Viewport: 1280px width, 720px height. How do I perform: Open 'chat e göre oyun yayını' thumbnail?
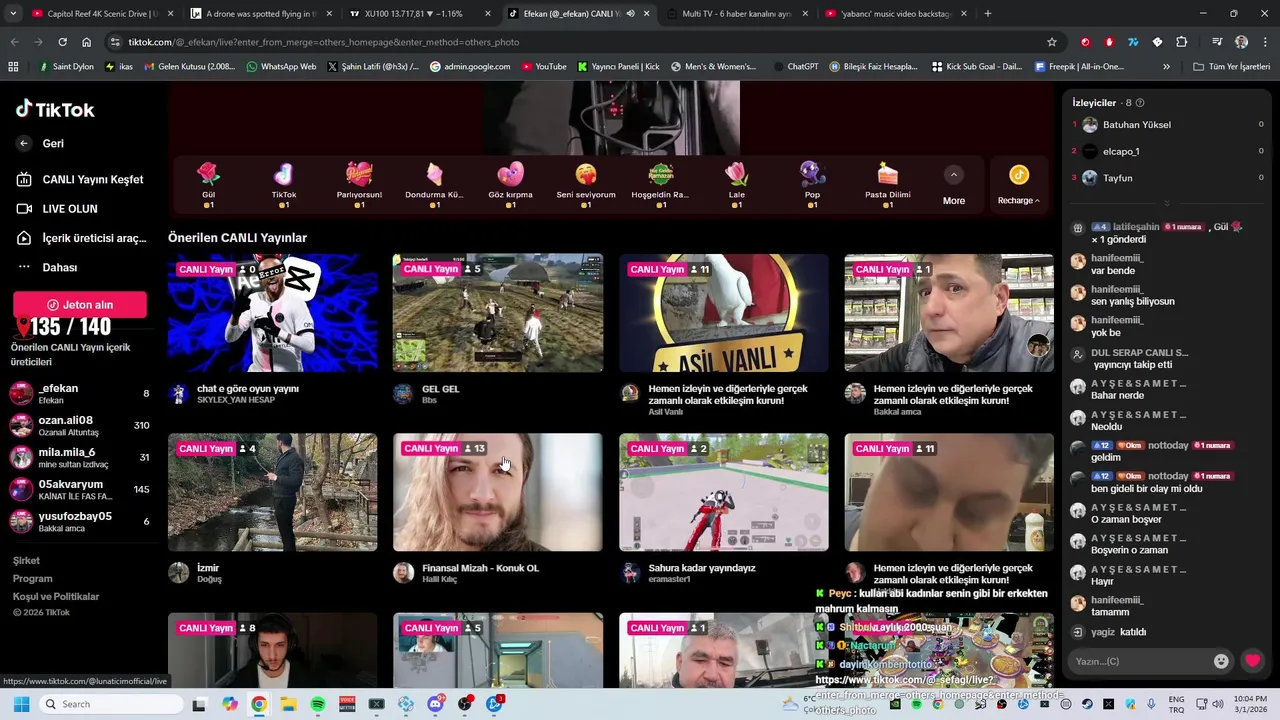tap(273, 313)
